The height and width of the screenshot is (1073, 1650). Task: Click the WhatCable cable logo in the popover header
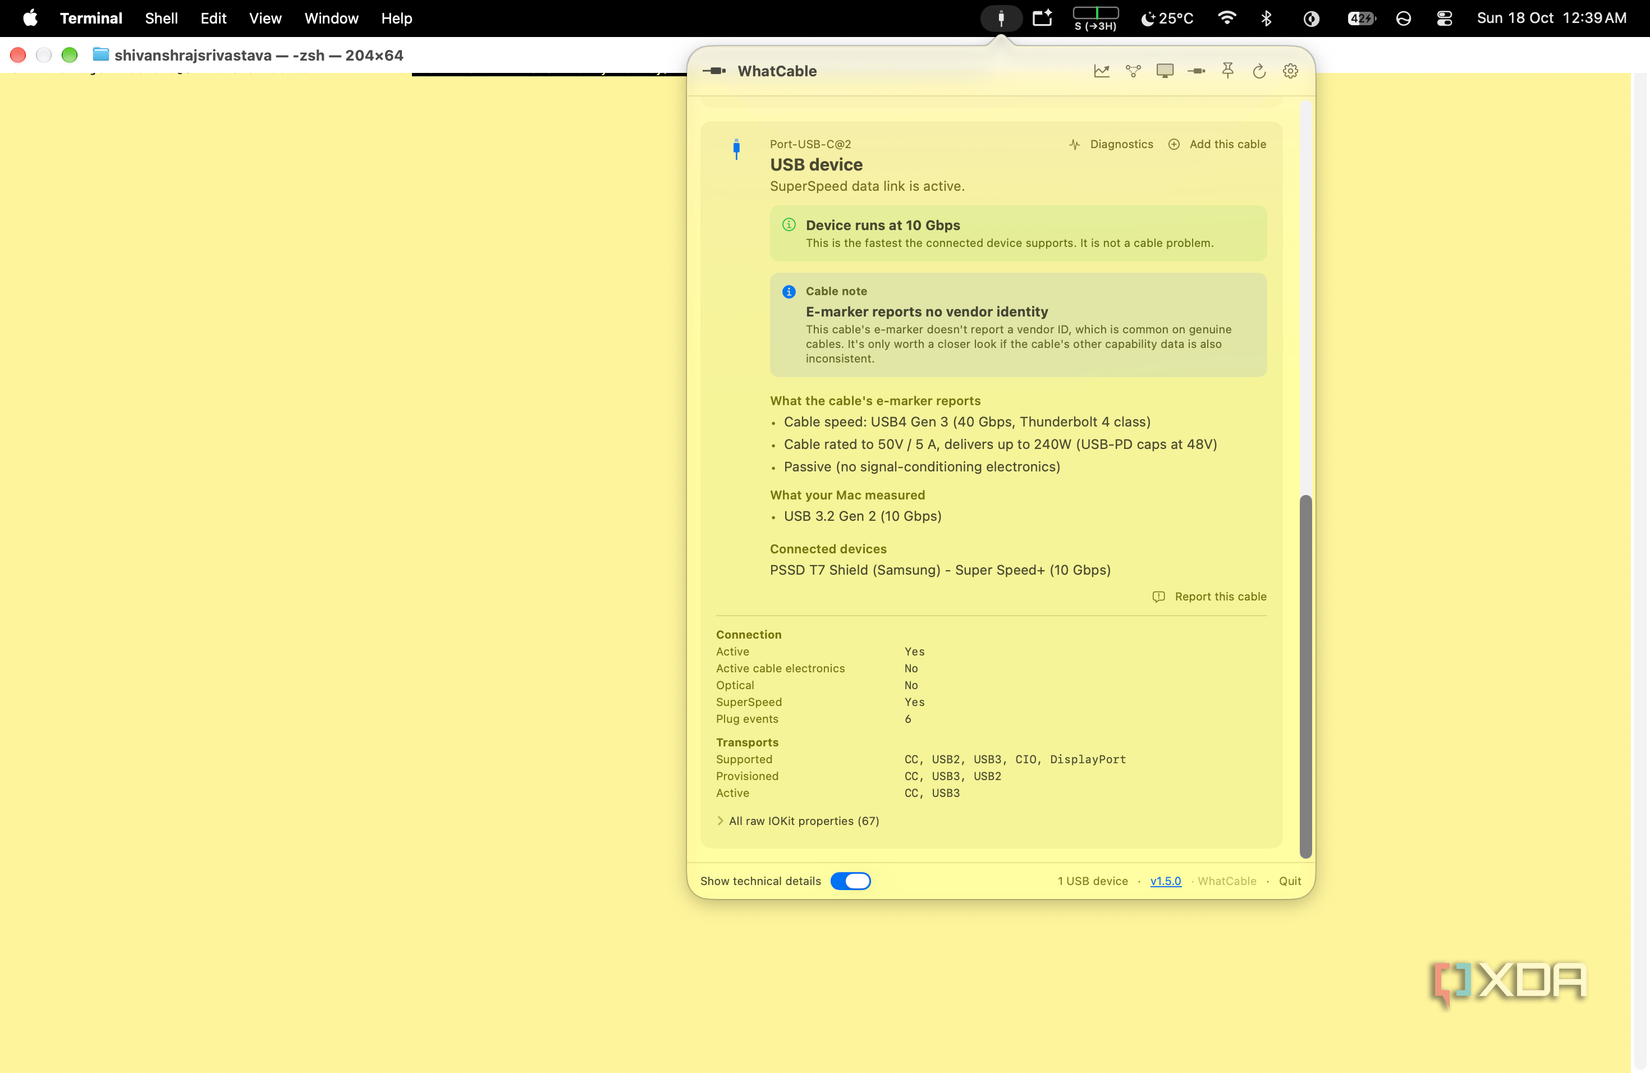[714, 71]
